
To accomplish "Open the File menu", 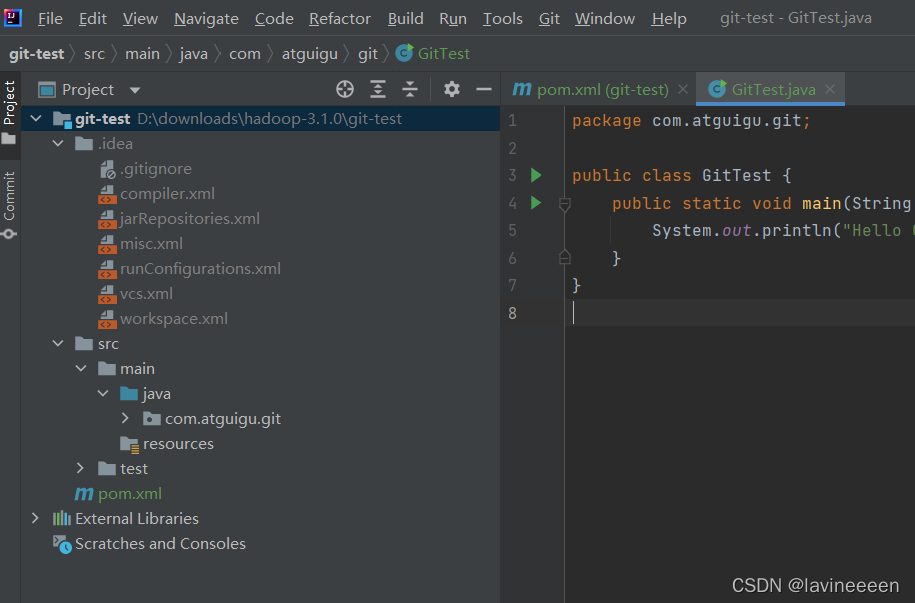I will pyautogui.click(x=50, y=19).
